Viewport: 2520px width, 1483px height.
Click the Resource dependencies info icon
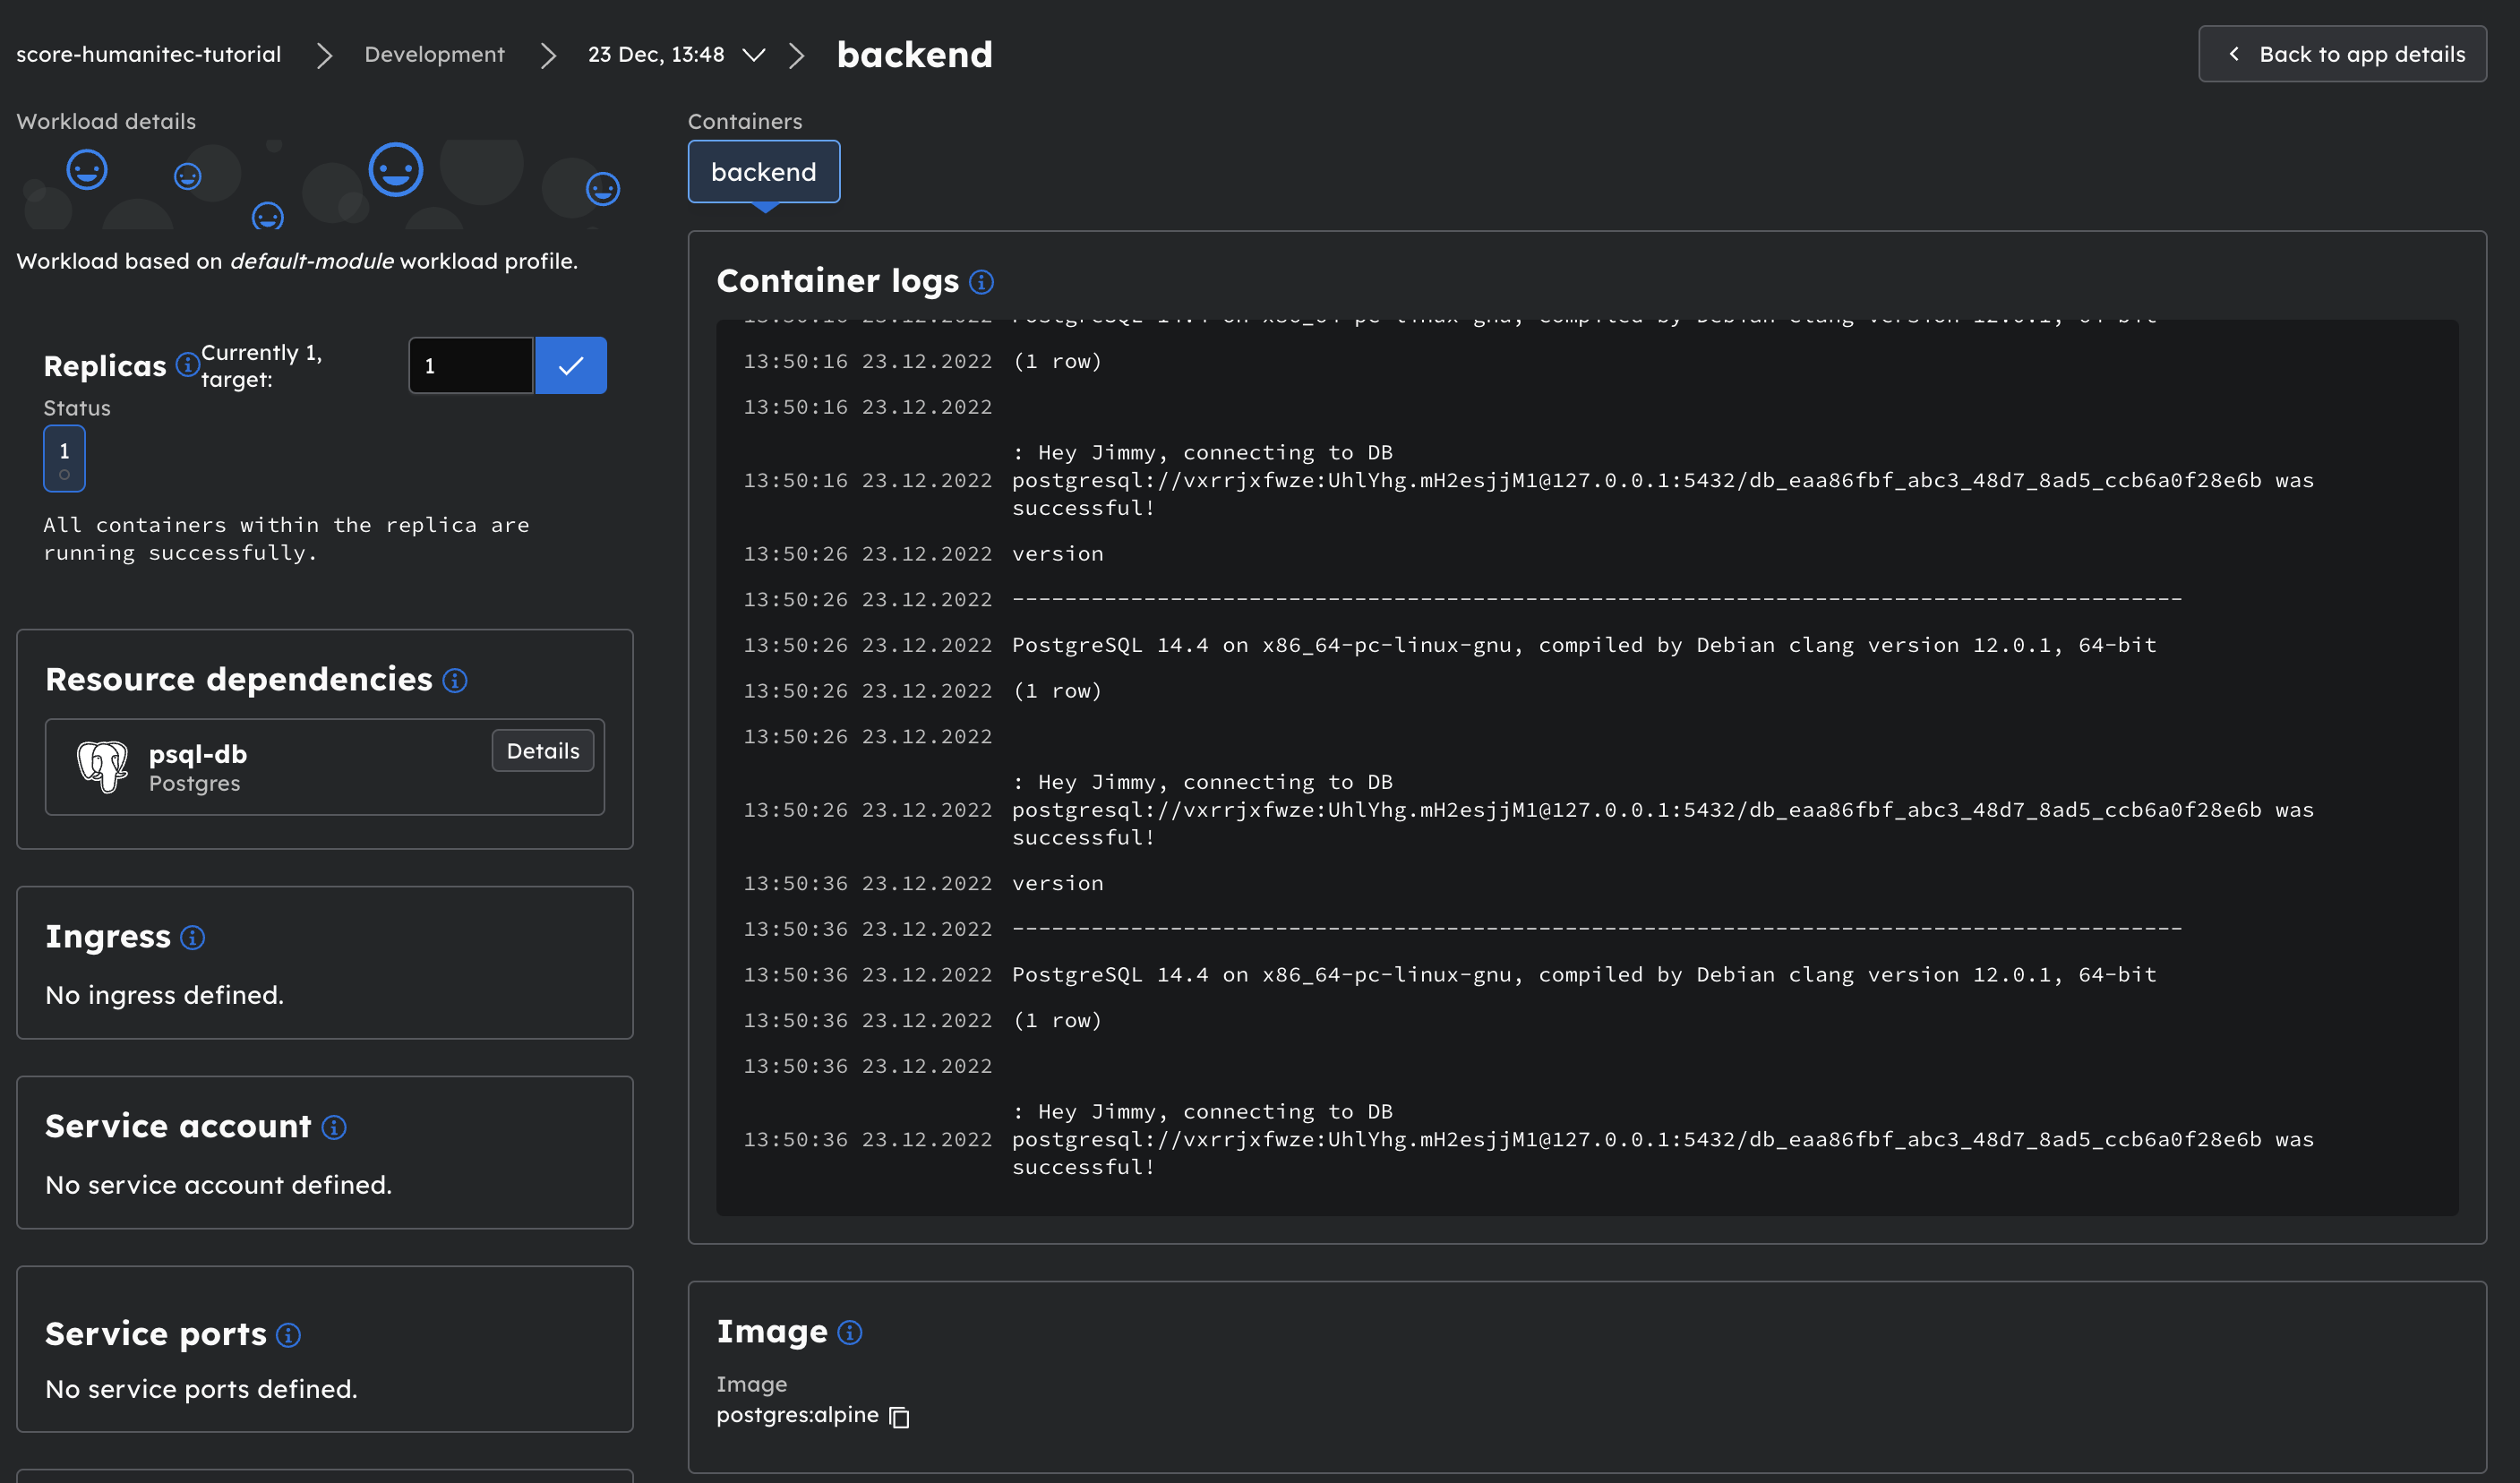click(455, 682)
